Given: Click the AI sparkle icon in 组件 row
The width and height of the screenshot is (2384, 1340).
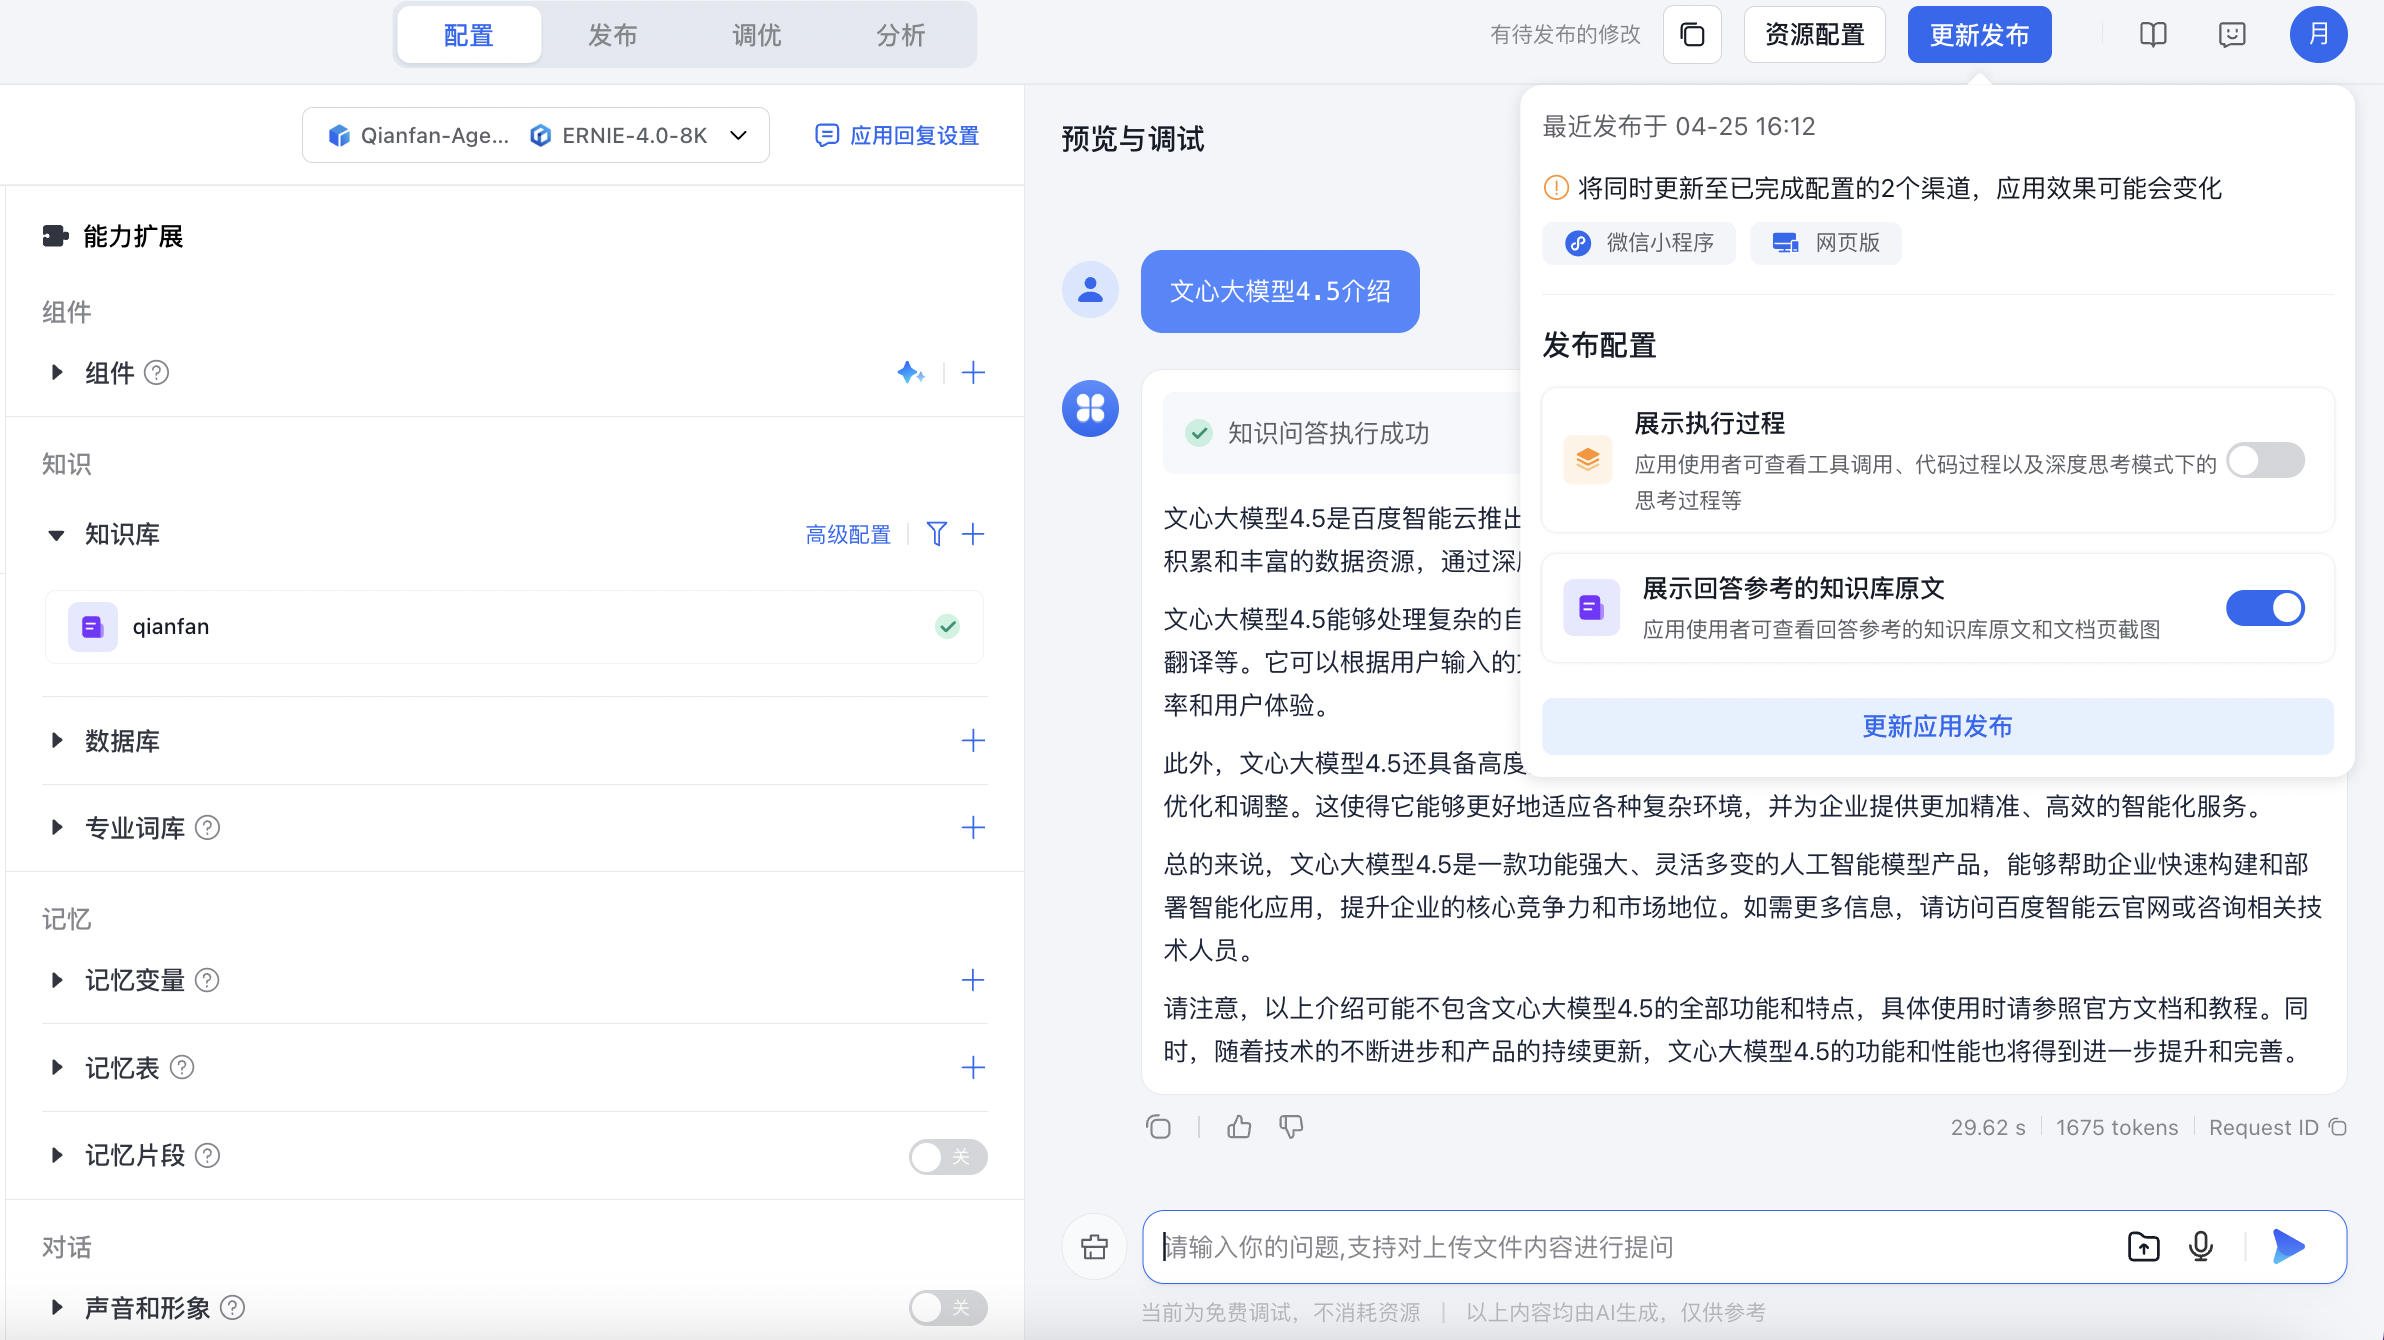Looking at the screenshot, I should pos(910,373).
